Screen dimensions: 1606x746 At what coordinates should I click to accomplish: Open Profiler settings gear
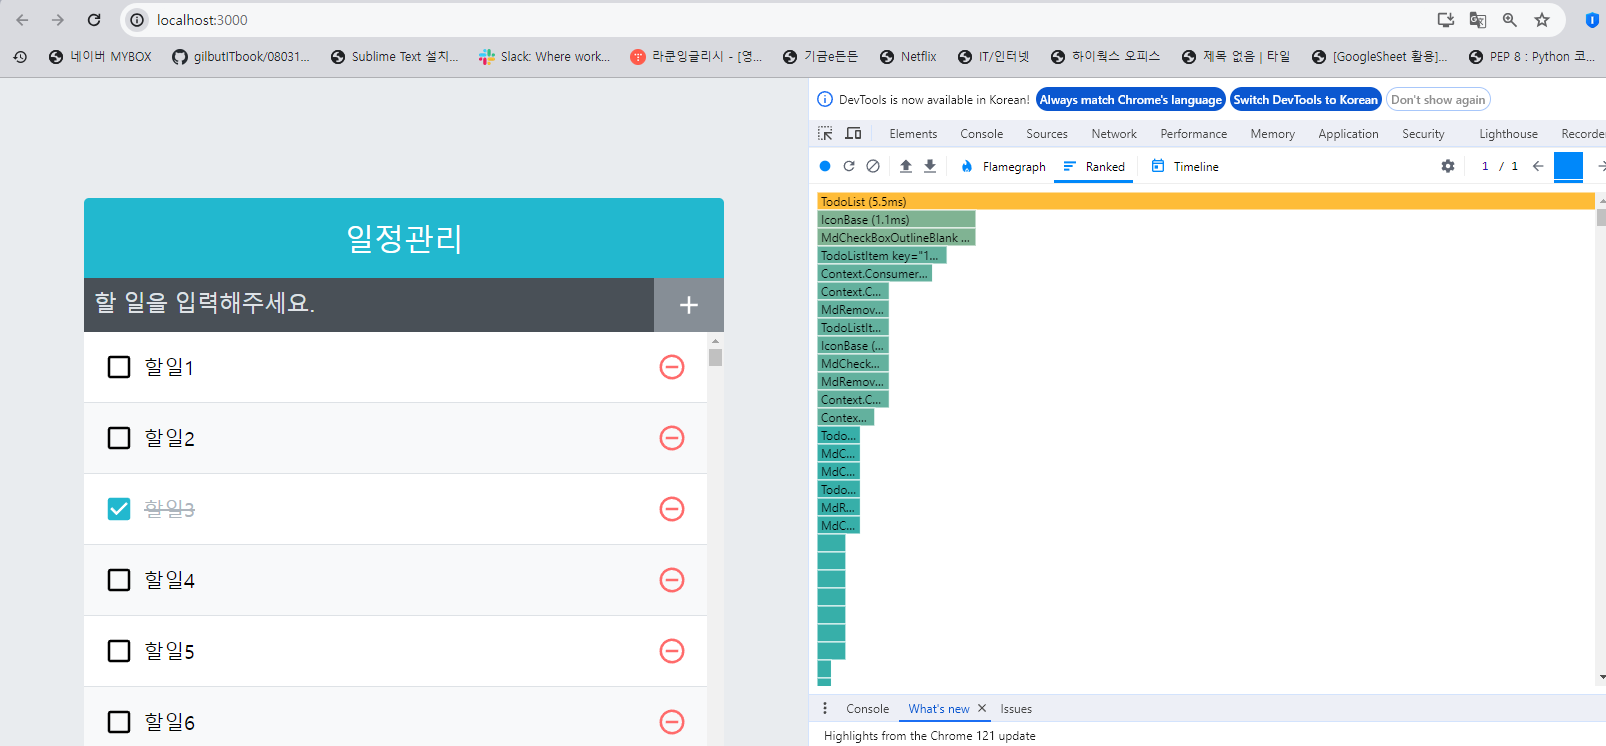1448,166
